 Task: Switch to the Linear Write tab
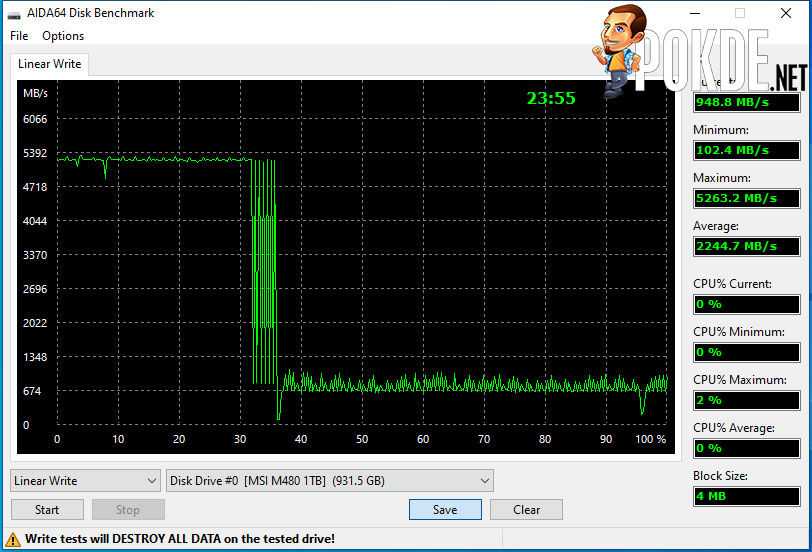[x=50, y=64]
